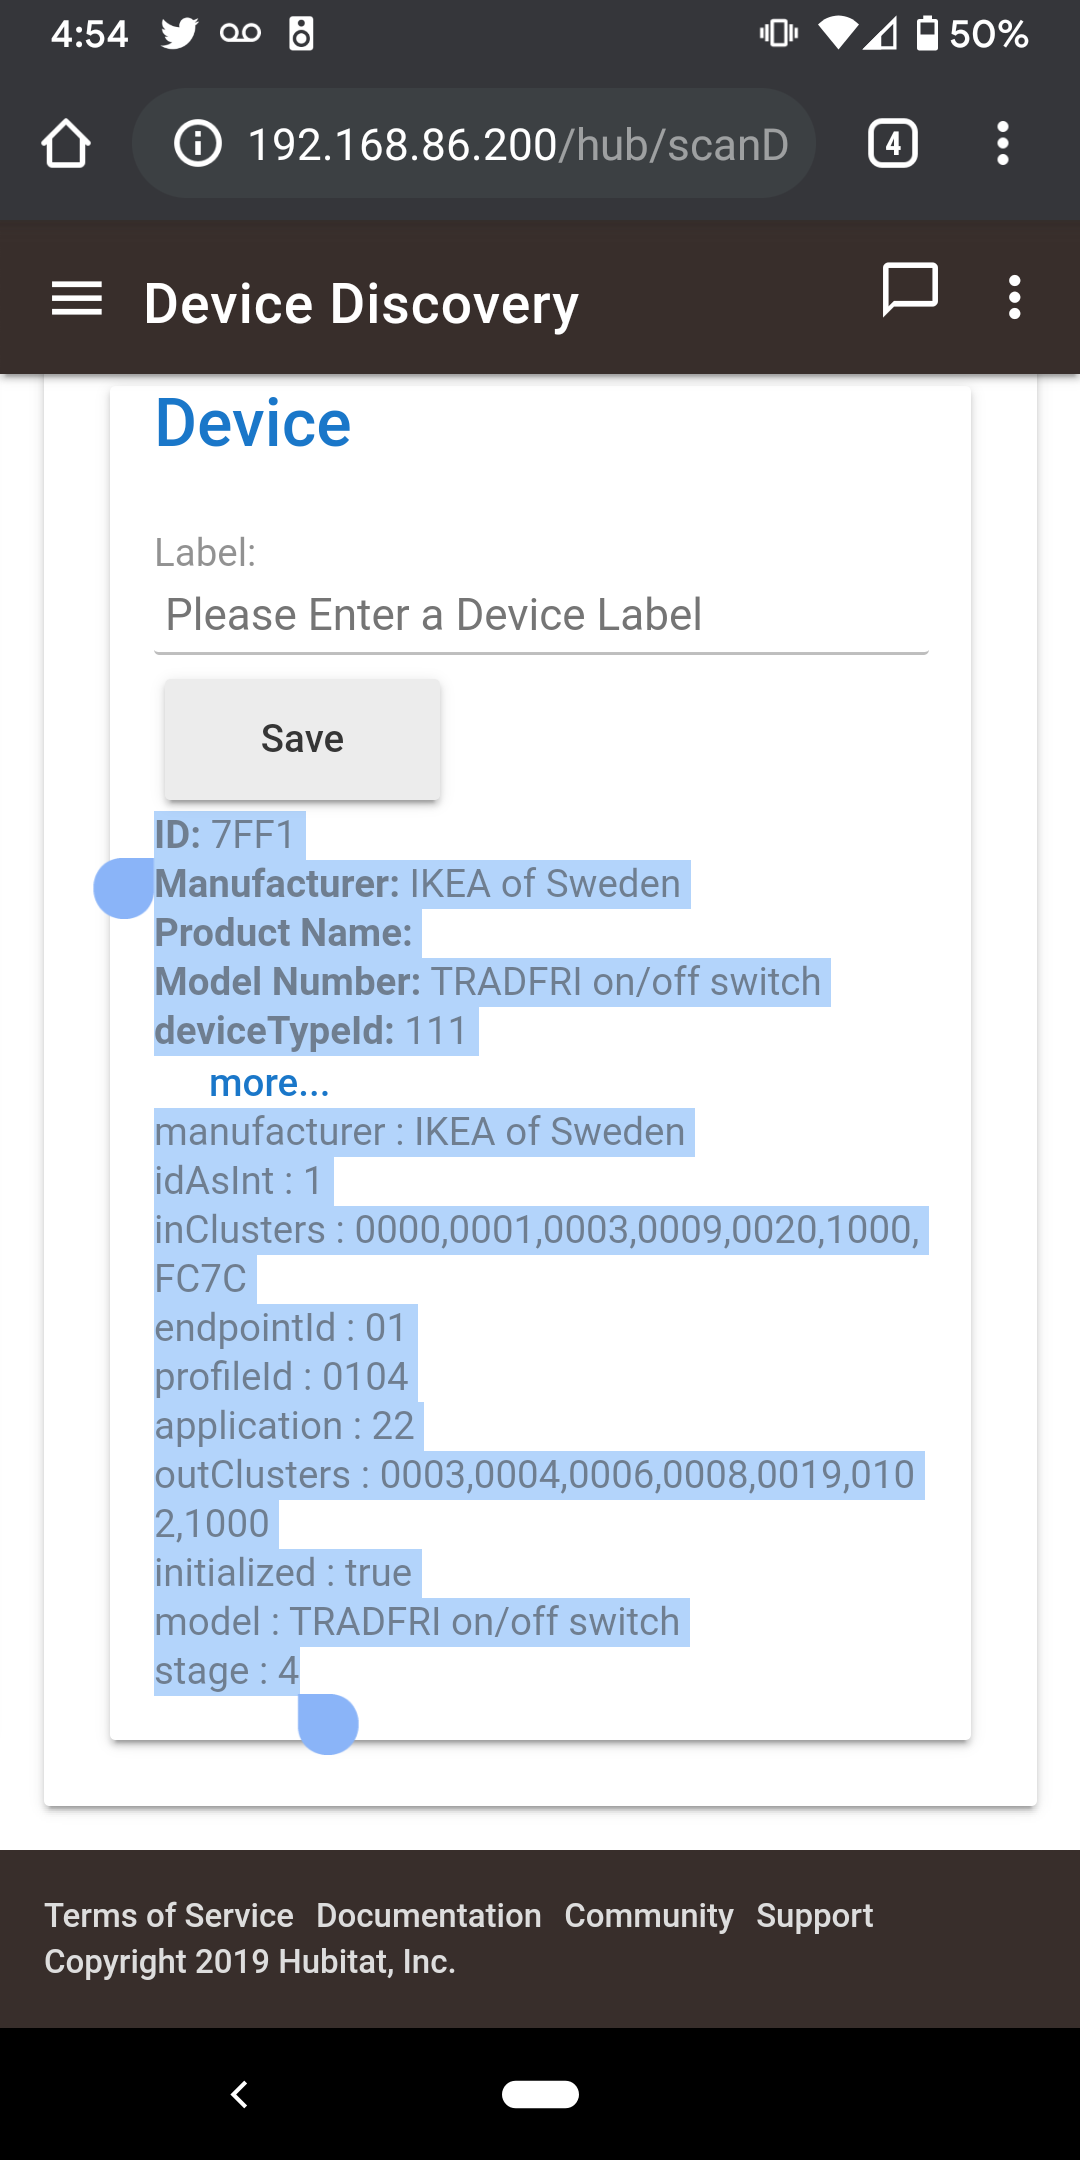Open the Documentation link
This screenshot has height=2160, width=1080.
click(429, 1915)
